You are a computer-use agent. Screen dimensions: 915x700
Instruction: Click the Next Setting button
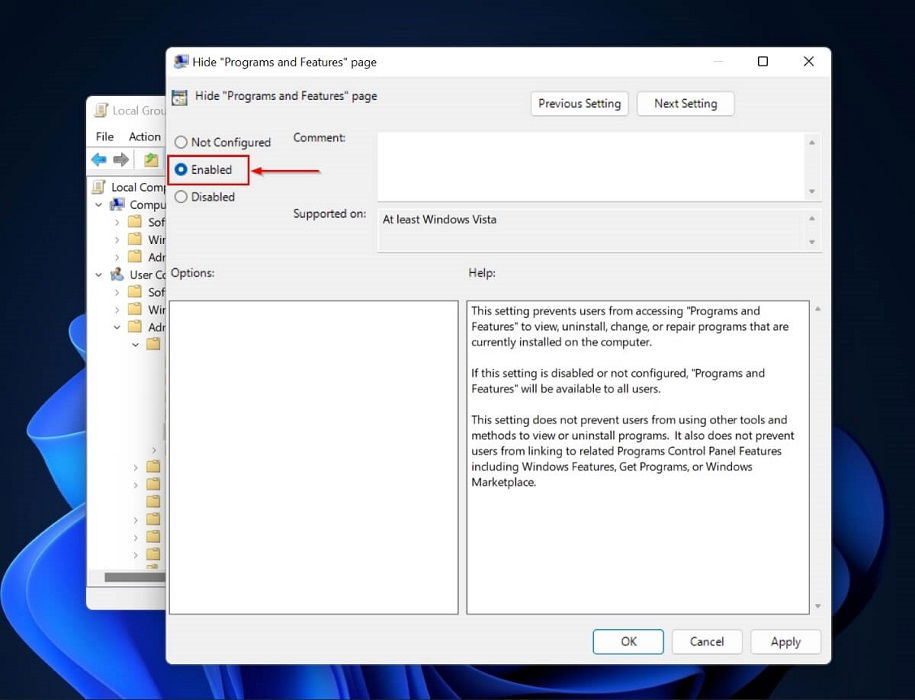685,103
